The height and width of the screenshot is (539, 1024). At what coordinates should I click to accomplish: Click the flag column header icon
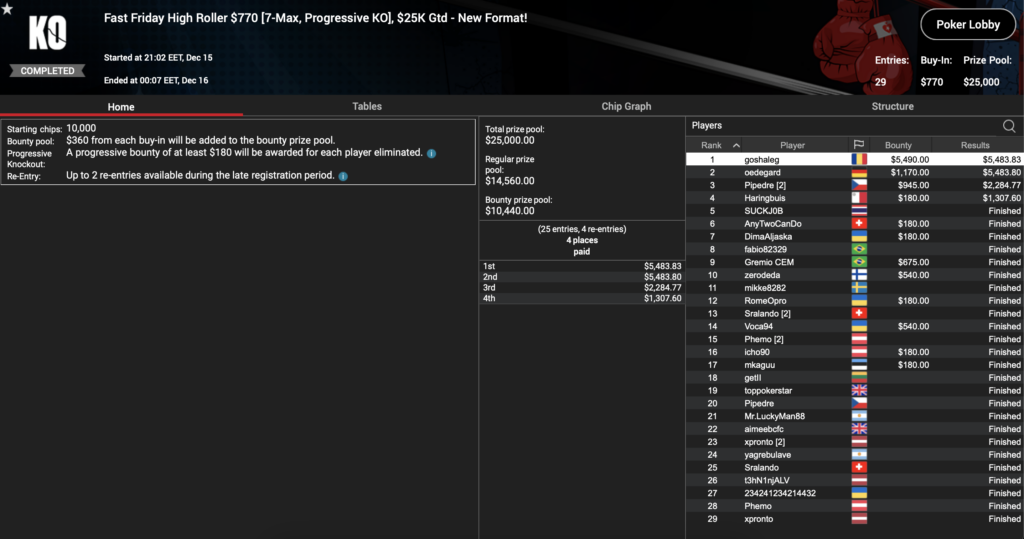coord(858,145)
